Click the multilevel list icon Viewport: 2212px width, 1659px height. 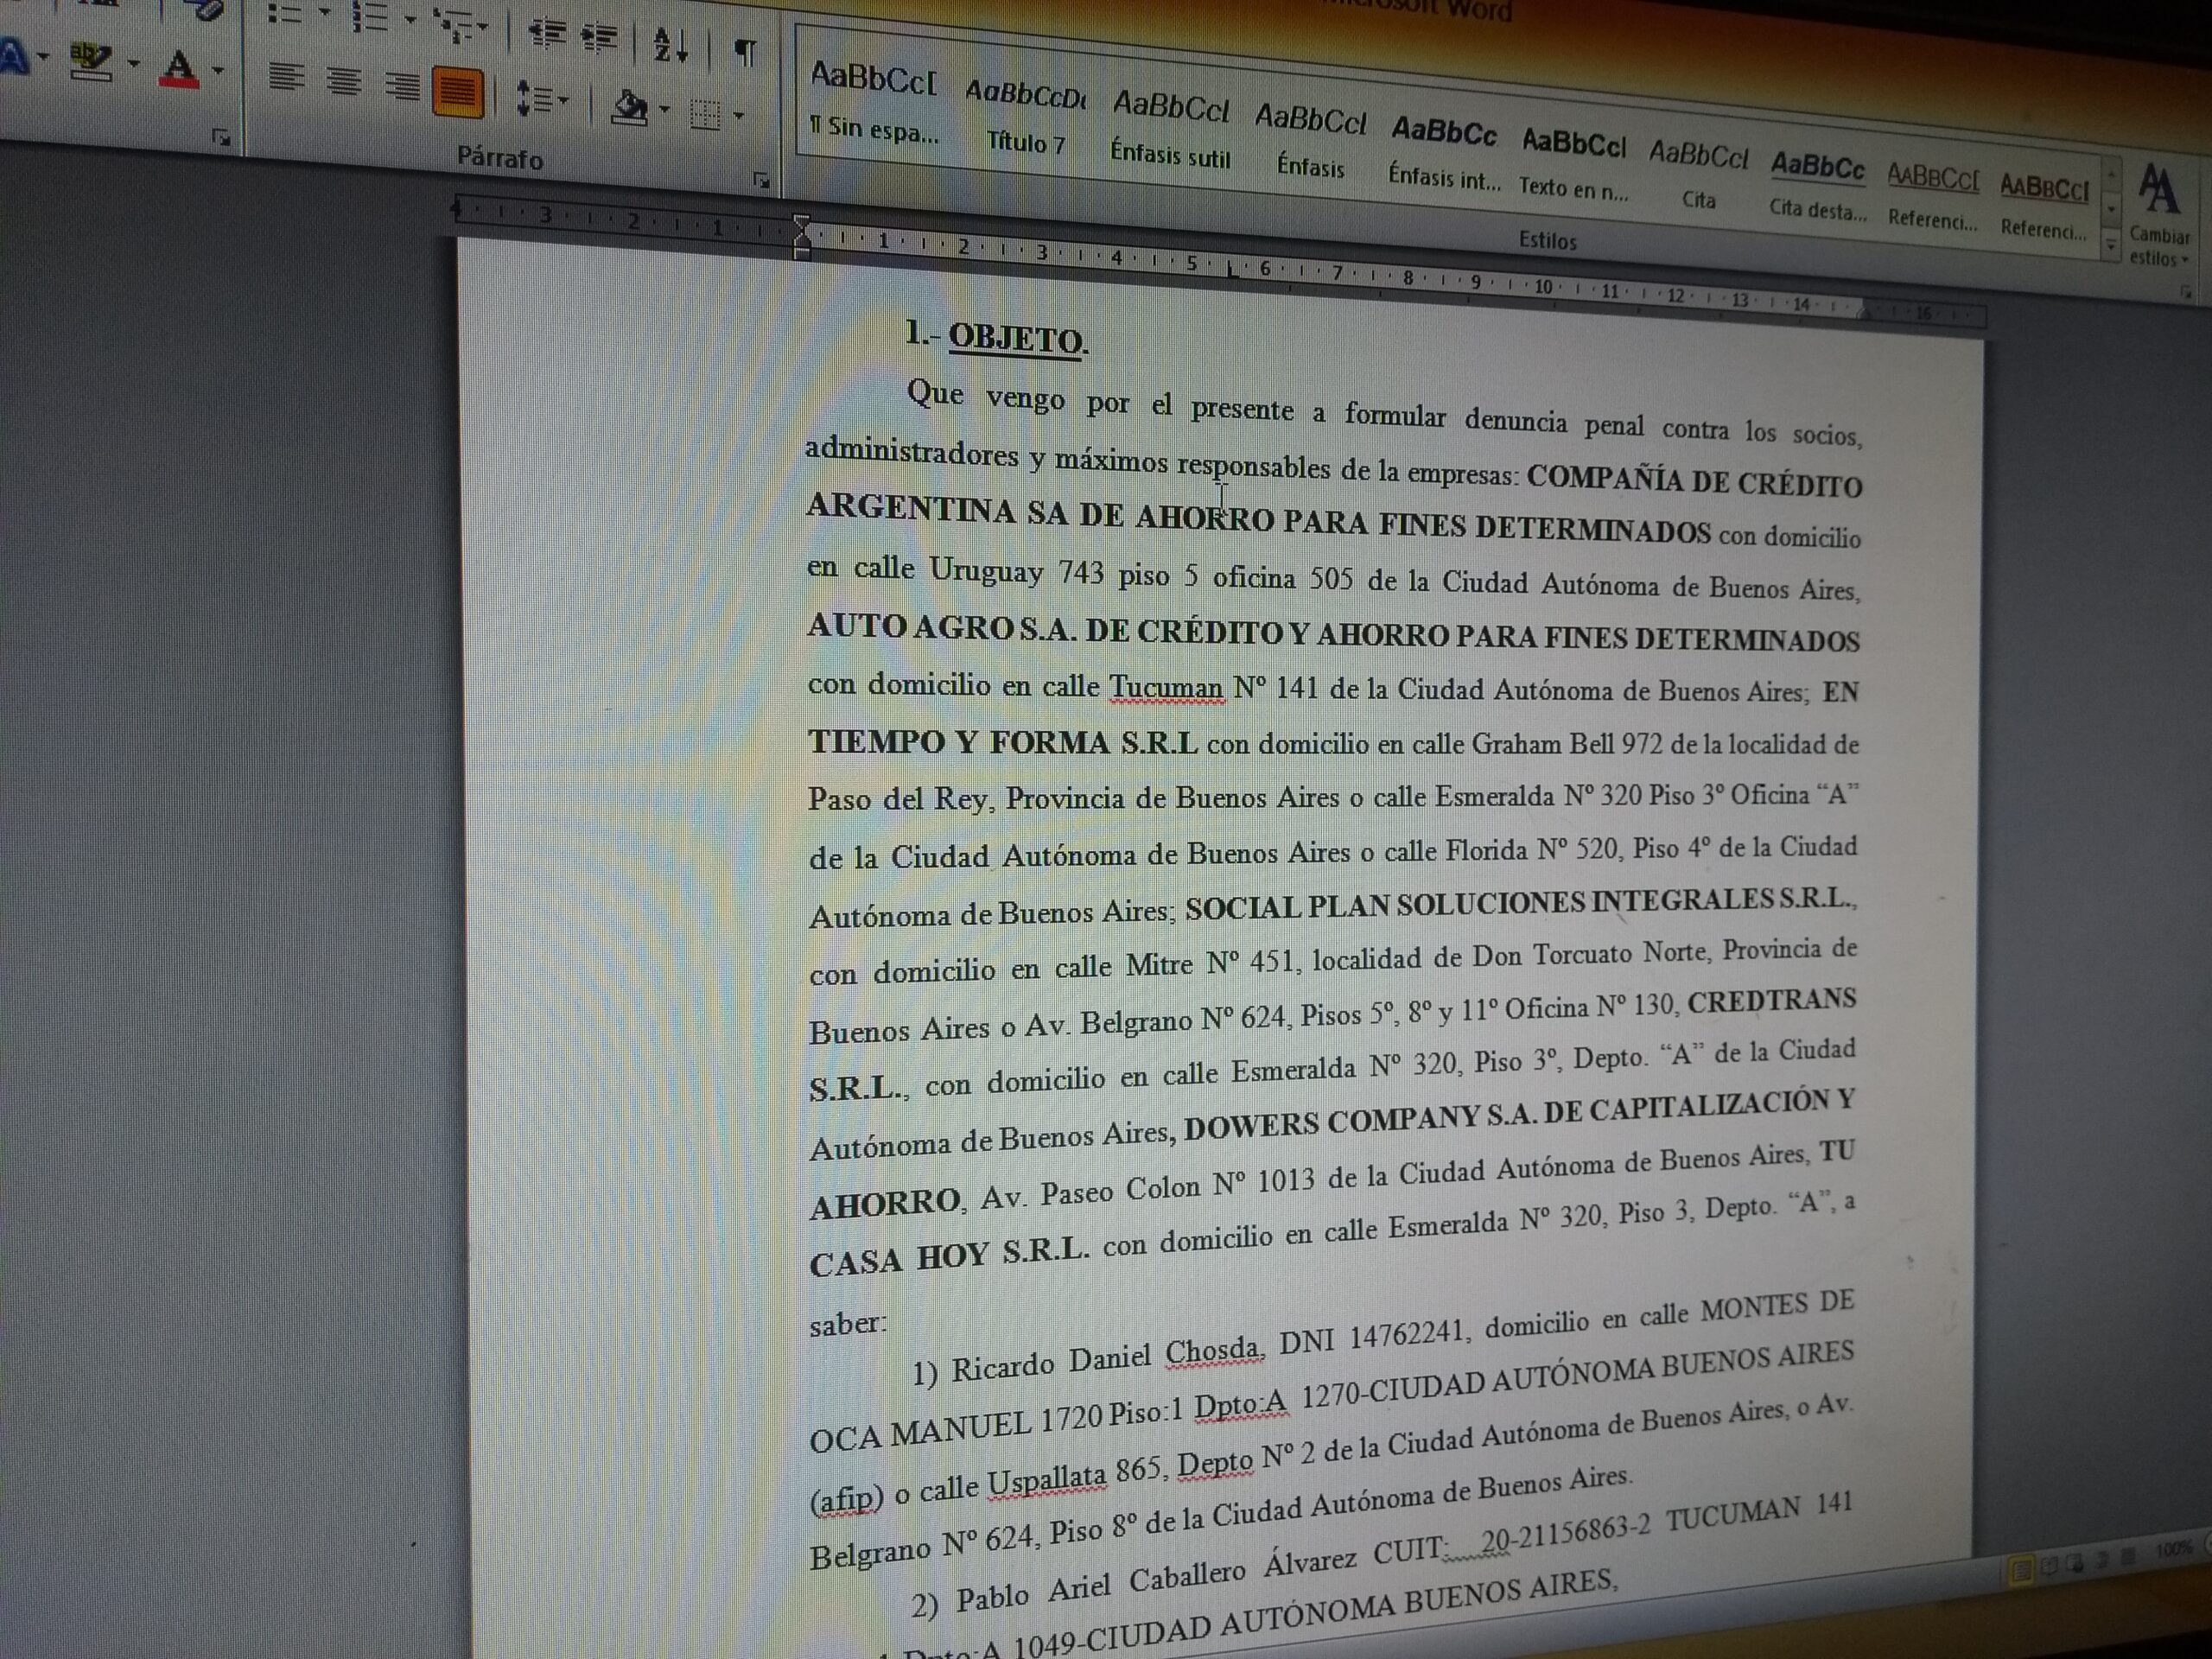[x=452, y=24]
